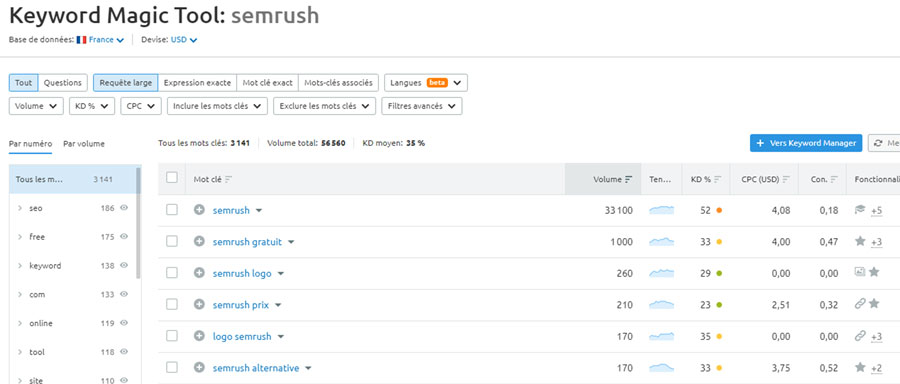The image size is (900, 384).
Task: Open the Volume filter dropdown
Action: [36, 106]
